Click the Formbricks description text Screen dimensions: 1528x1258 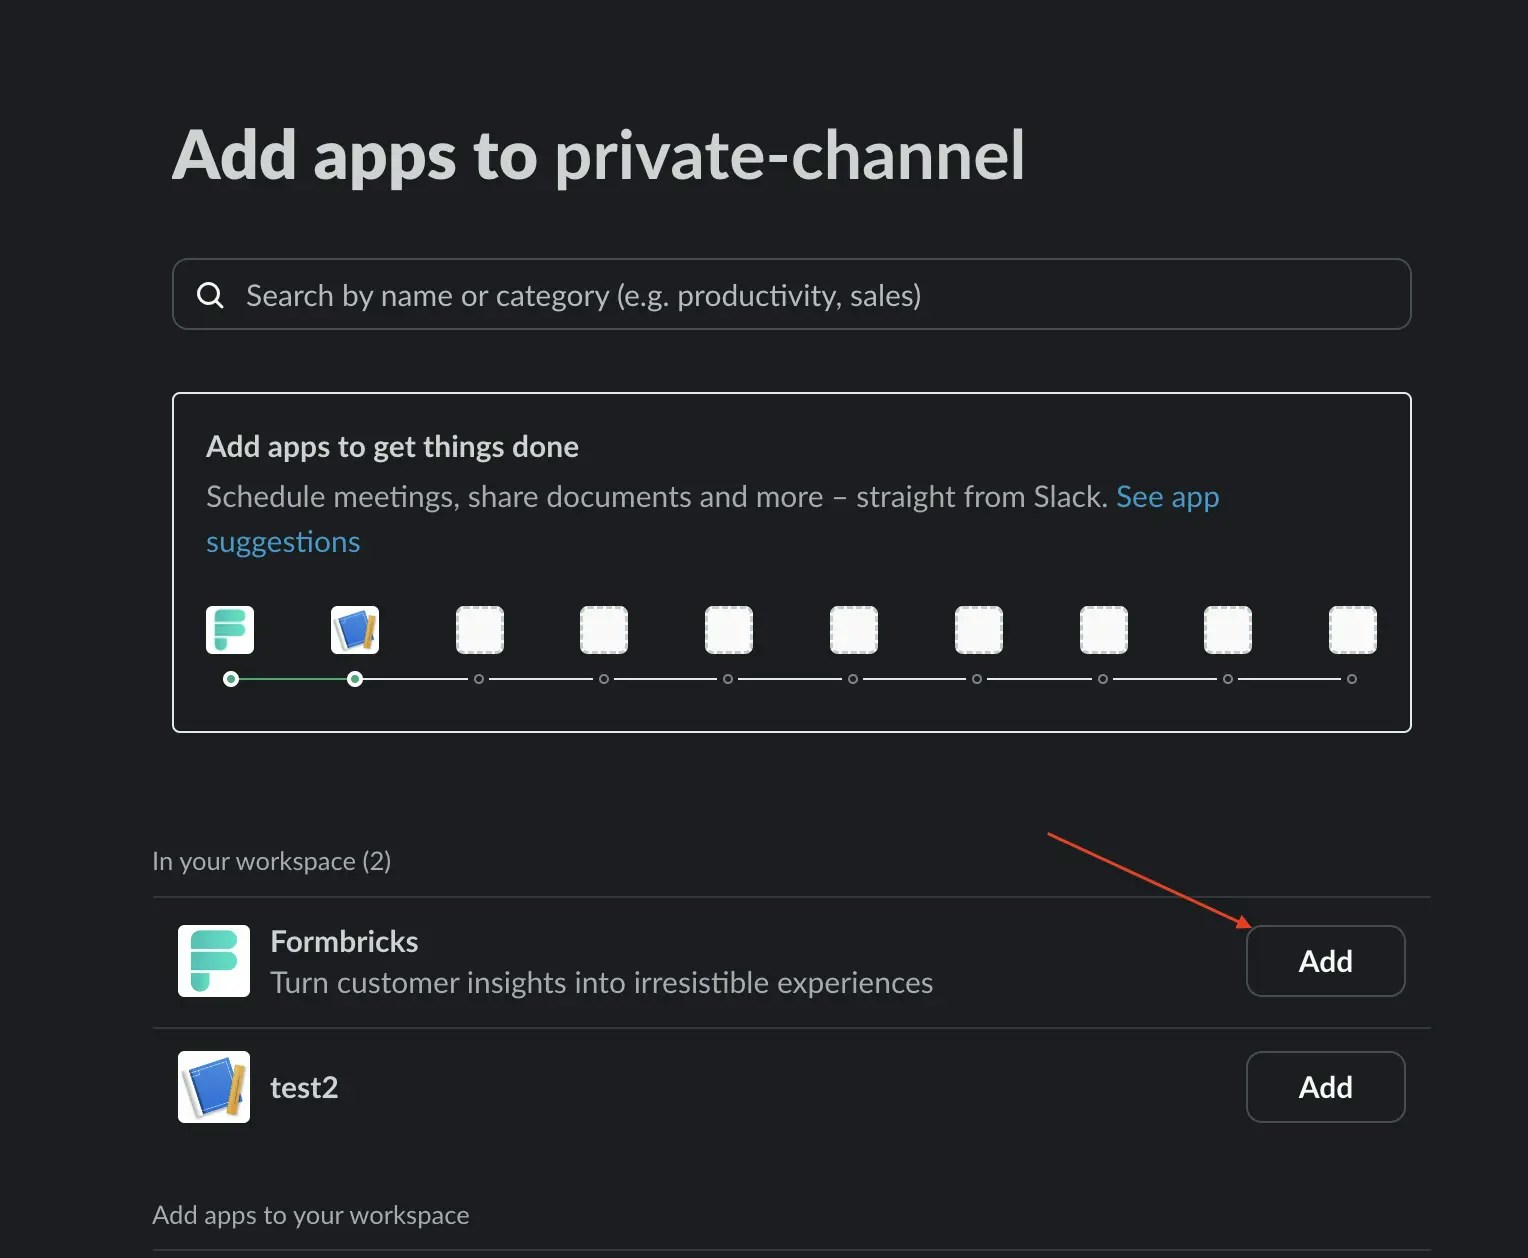click(601, 983)
